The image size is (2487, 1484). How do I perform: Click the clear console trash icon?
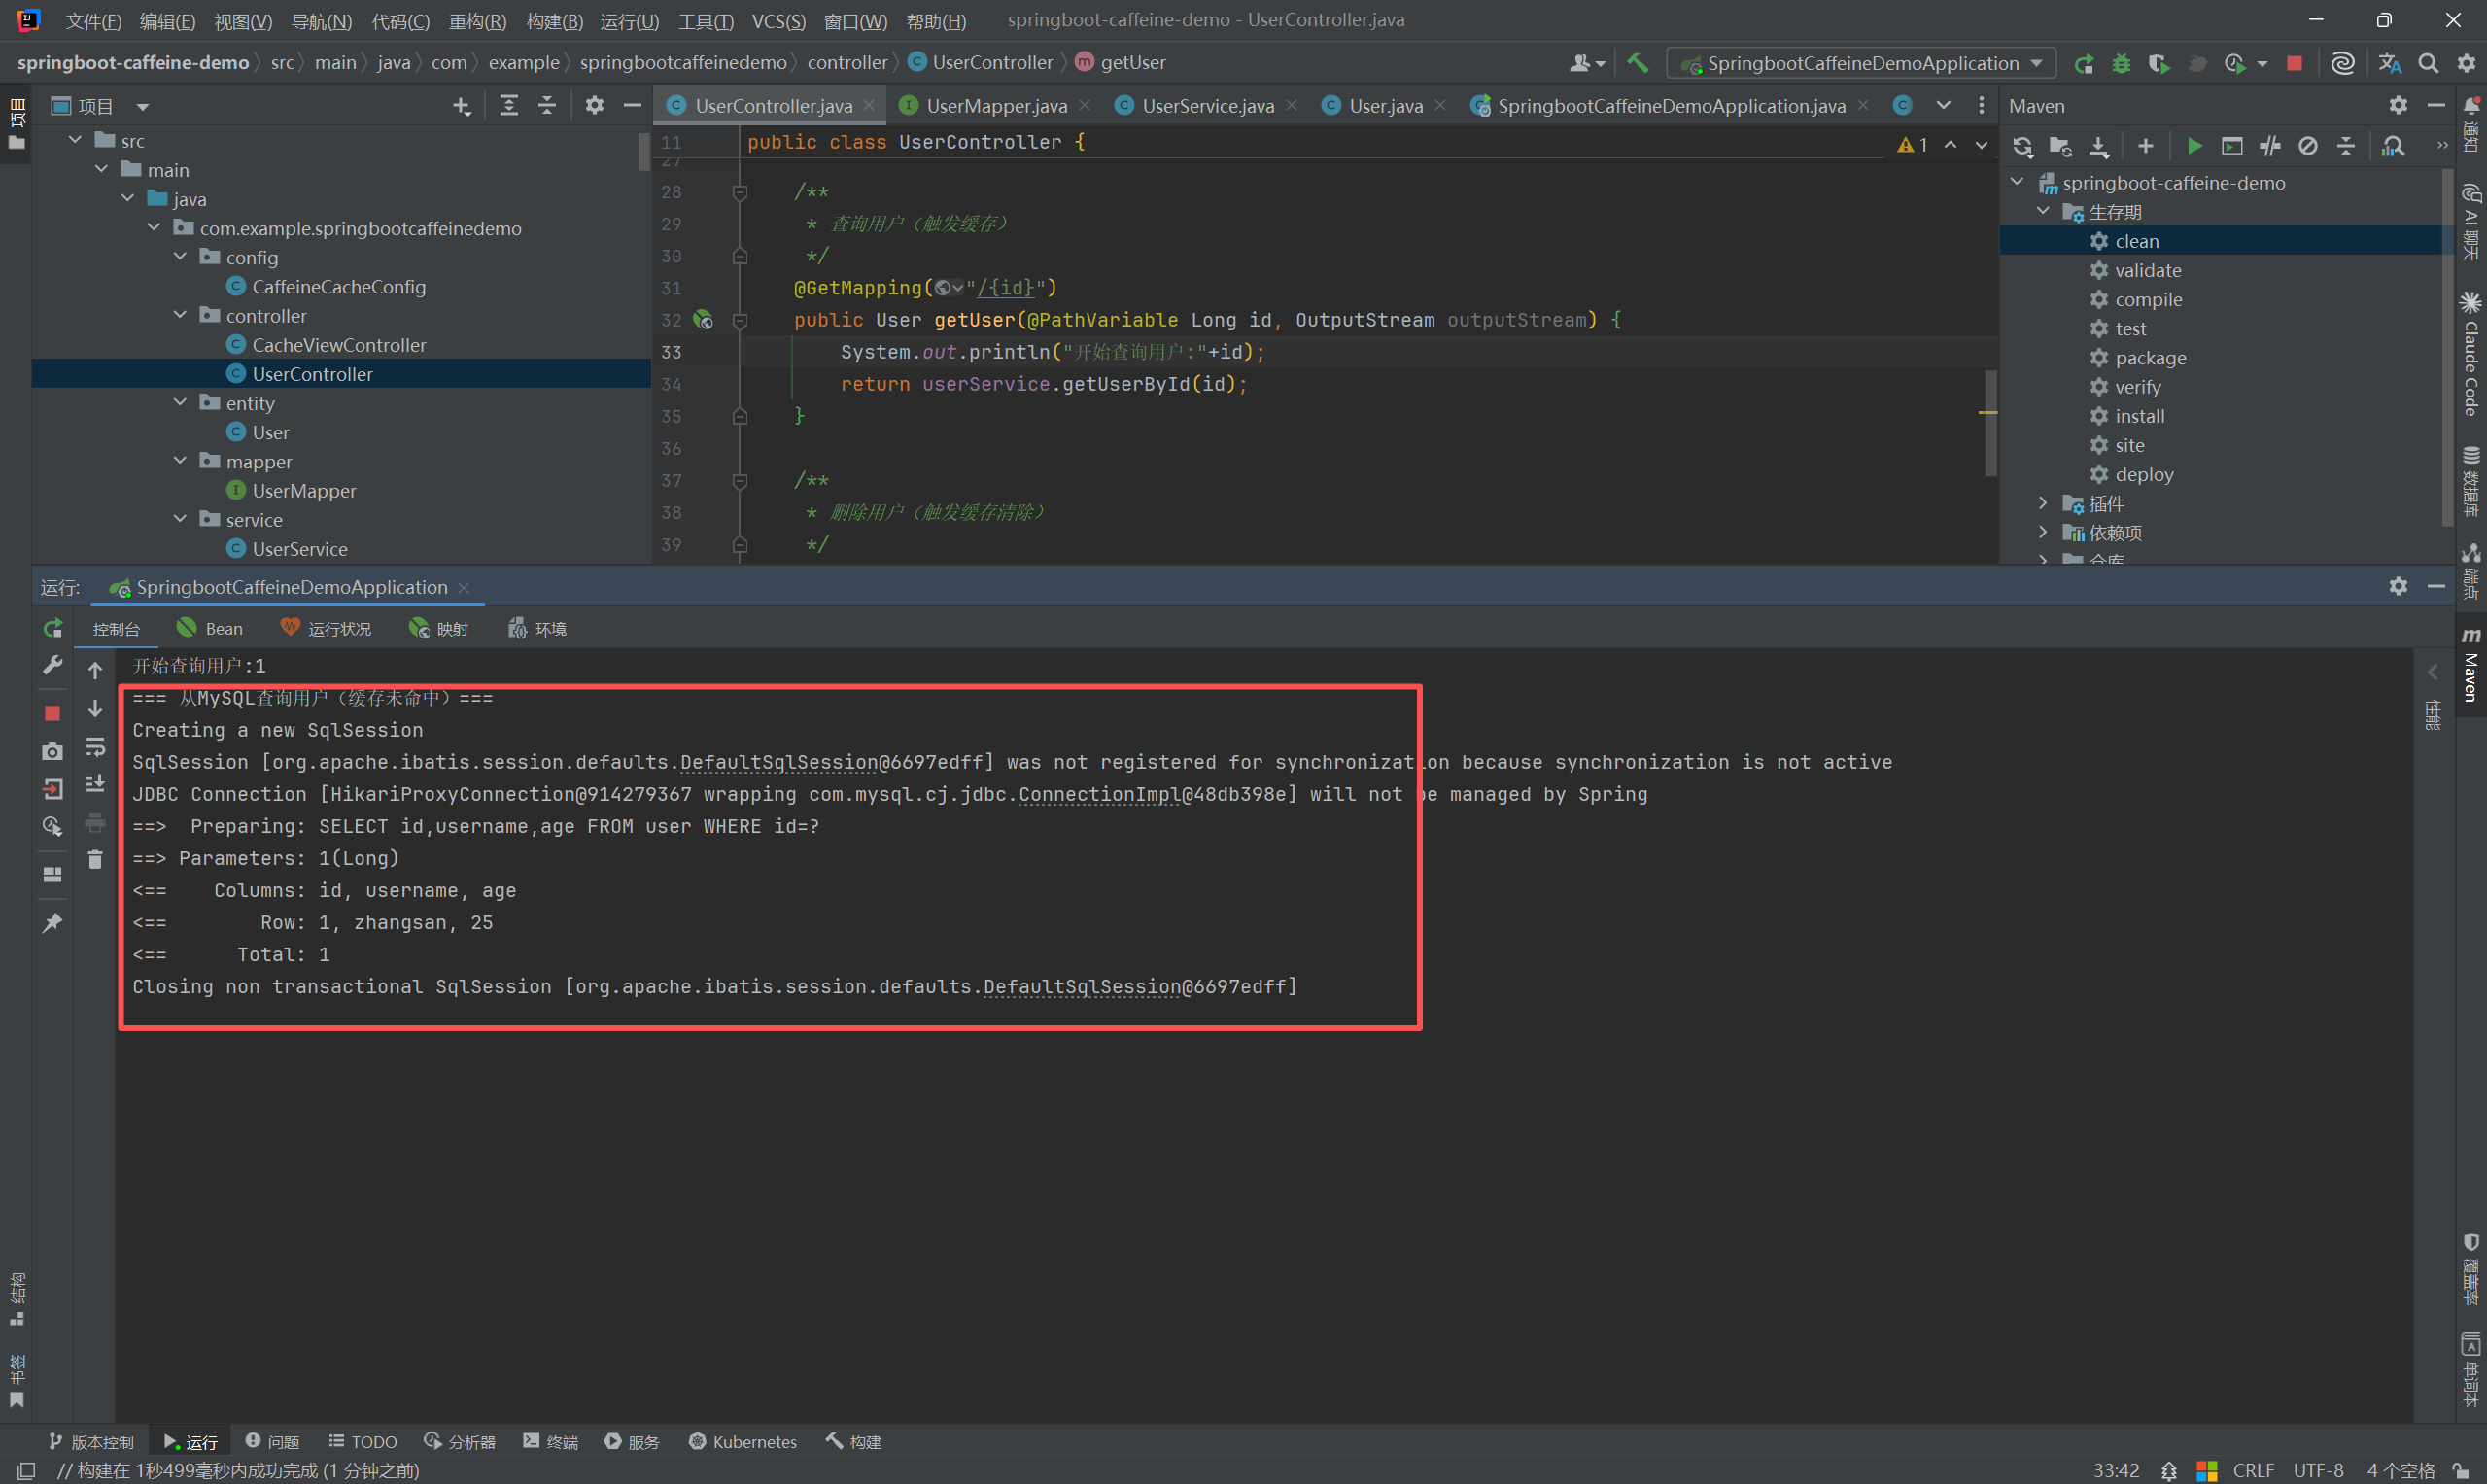95,860
